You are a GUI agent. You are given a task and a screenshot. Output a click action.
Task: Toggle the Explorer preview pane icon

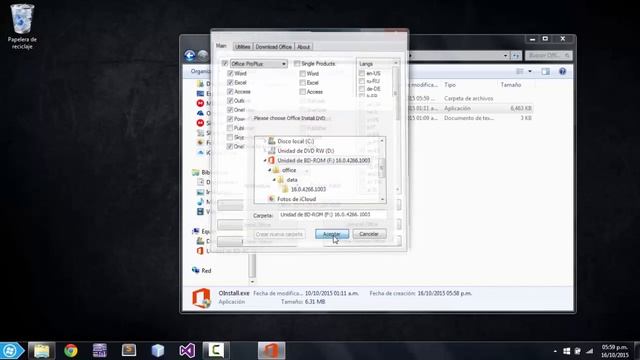[546, 71]
